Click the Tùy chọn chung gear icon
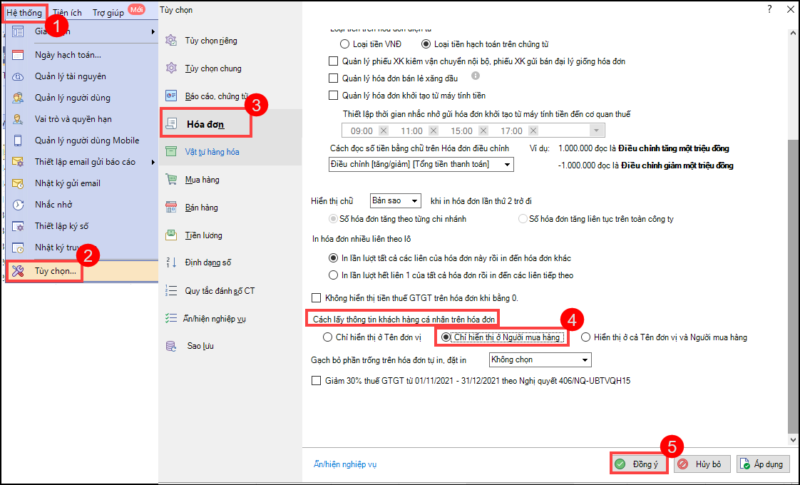 171,68
